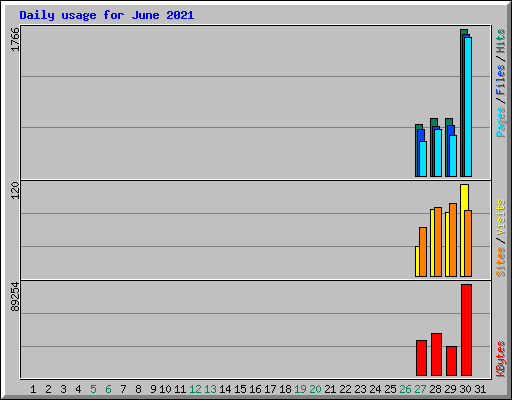Click day label 15 on the x-axis
Screen dimensions: 512x400
pos(240,389)
